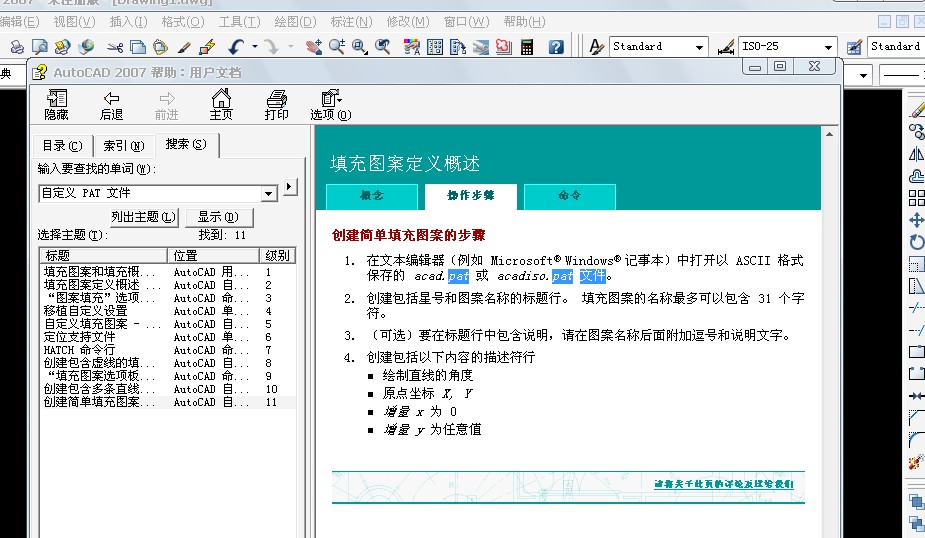The image size is (925, 538).
Task: Click the help content scrollbar up arrow
Action: (829, 134)
